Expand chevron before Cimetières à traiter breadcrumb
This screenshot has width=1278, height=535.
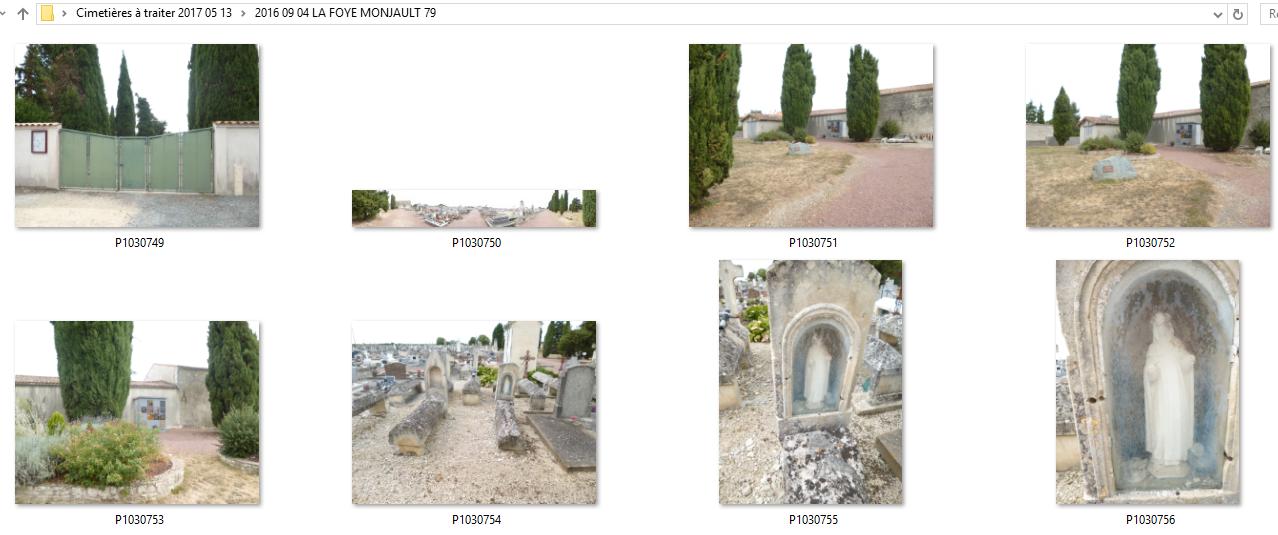click(65, 14)
